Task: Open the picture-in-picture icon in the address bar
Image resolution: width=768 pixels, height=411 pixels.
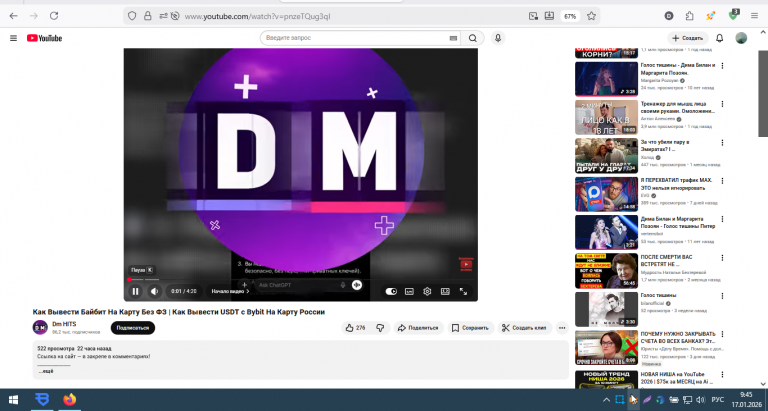Action: point(533,16)
